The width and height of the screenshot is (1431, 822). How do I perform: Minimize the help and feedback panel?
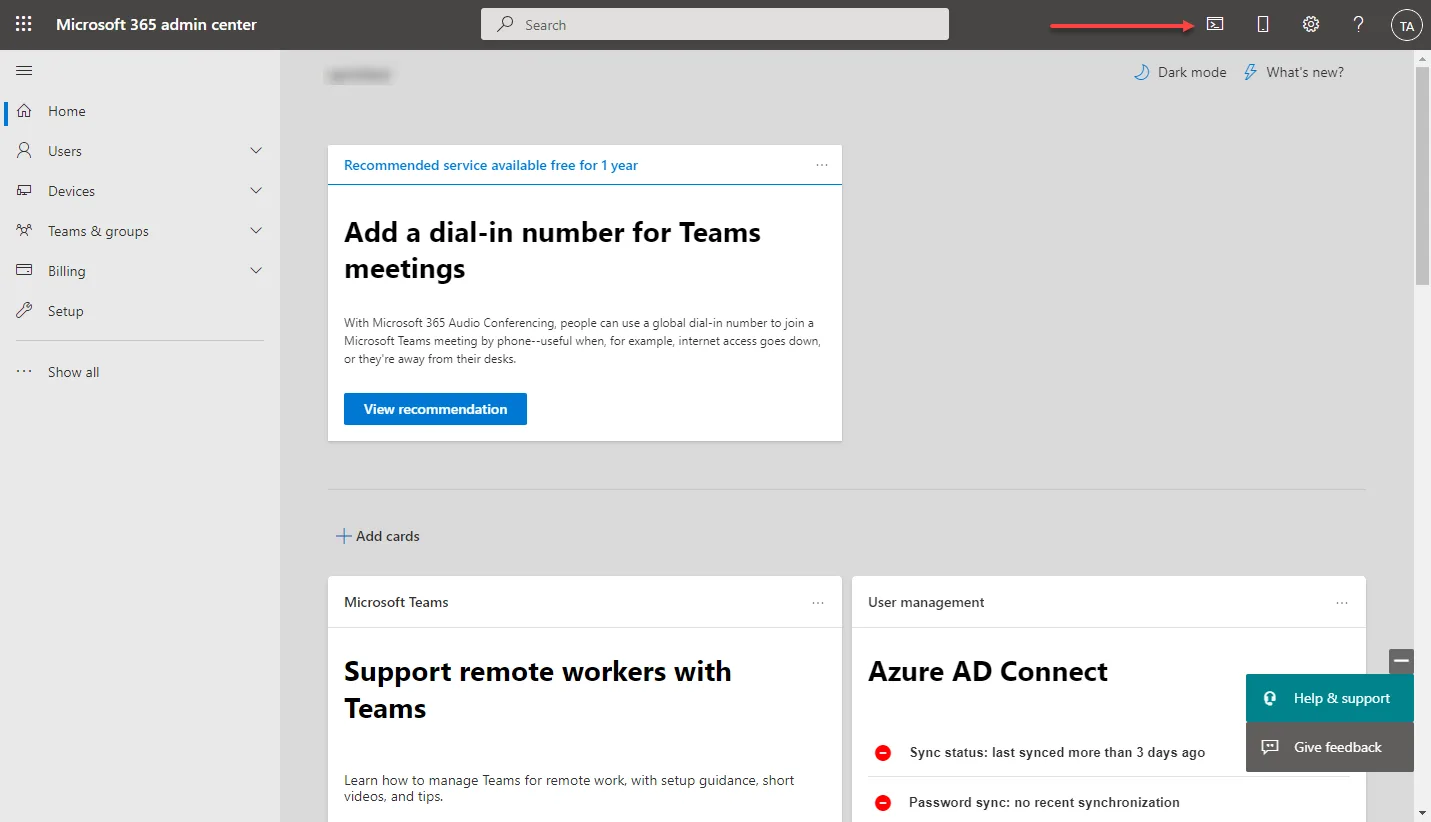click(1401, 661)
